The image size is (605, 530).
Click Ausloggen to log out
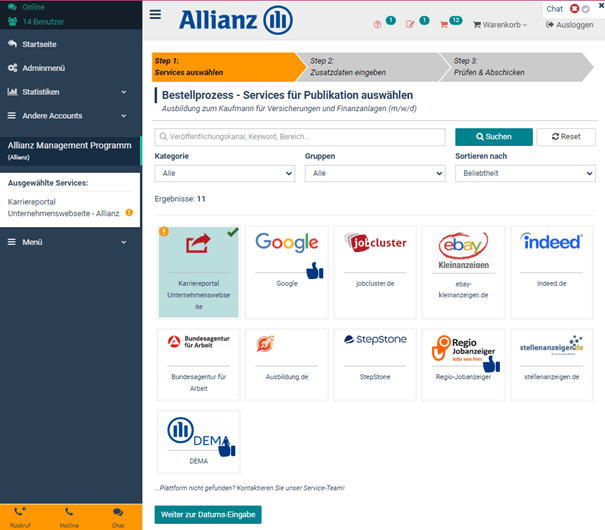(570, 25)
